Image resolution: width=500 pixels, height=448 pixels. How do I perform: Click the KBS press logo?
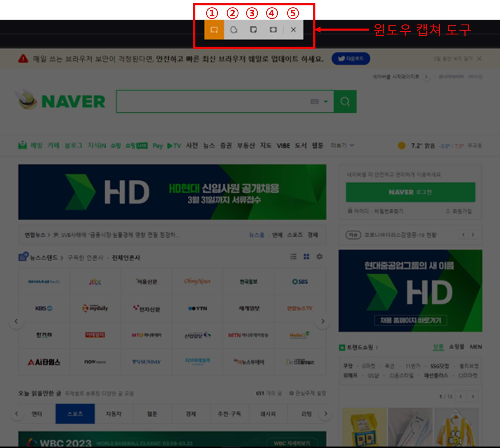coord(44,308)
